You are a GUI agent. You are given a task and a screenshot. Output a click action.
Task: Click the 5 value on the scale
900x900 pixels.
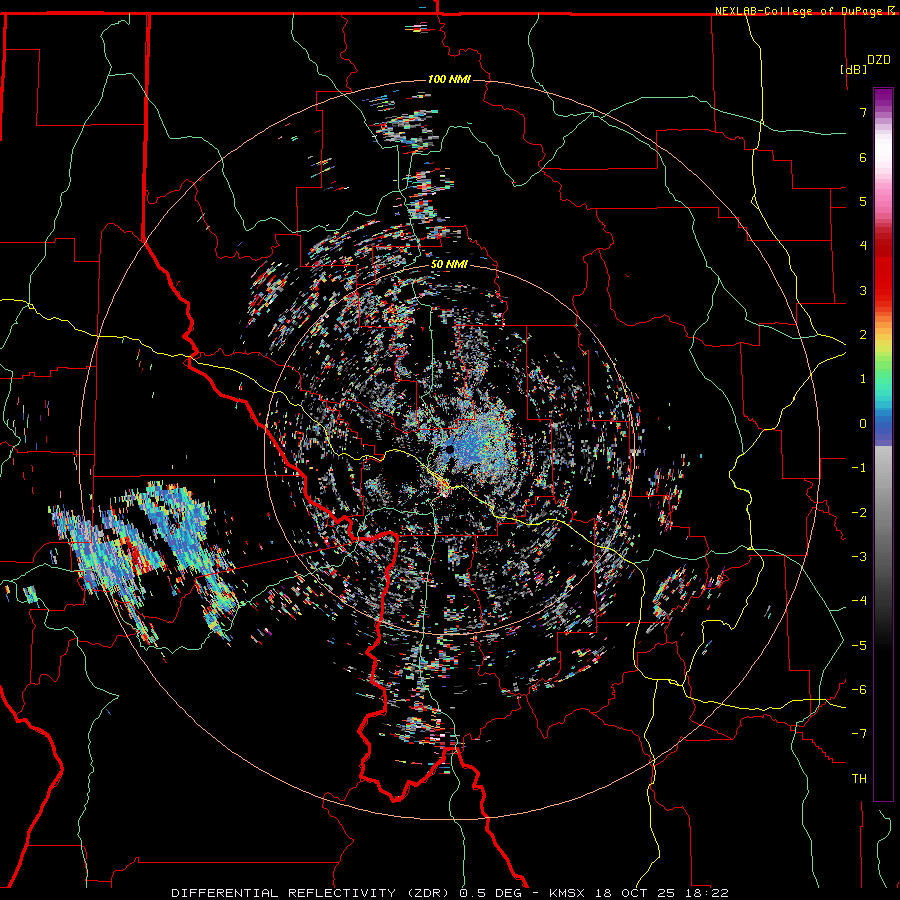point(863,201)
